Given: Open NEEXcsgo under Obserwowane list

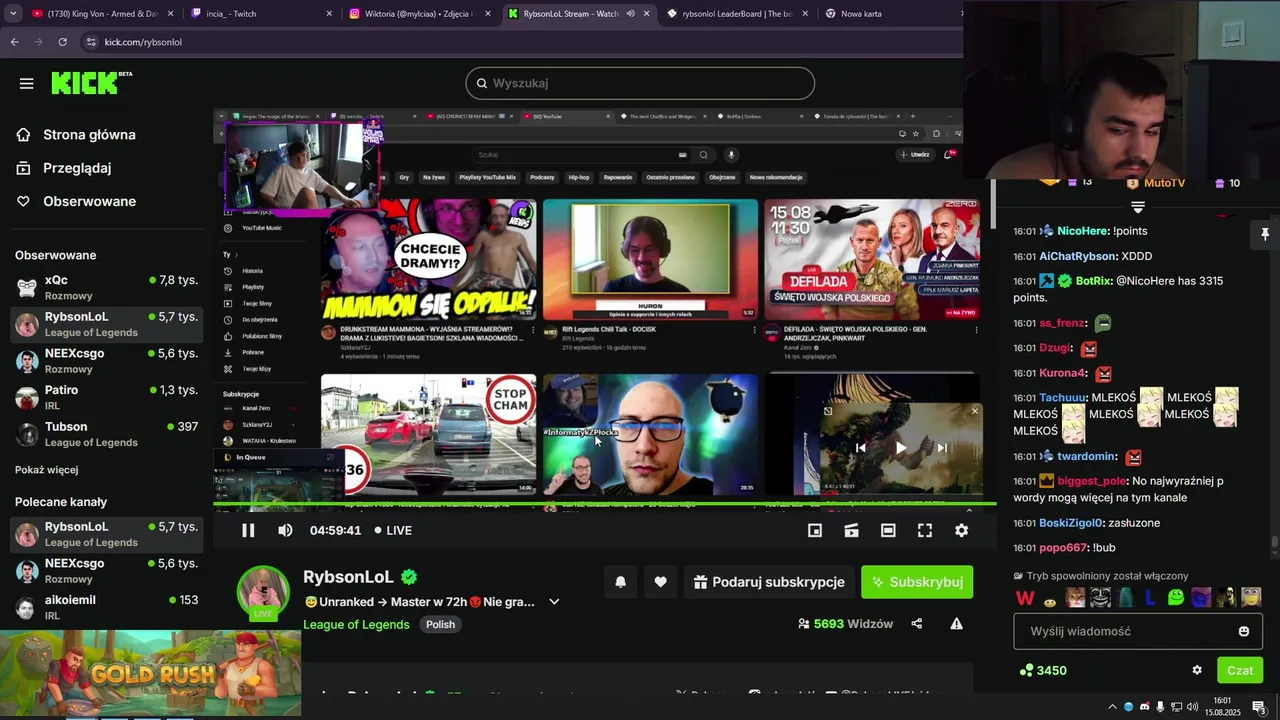Looking at the screenshot, I should pyautogui.click(x=107, y=360).
